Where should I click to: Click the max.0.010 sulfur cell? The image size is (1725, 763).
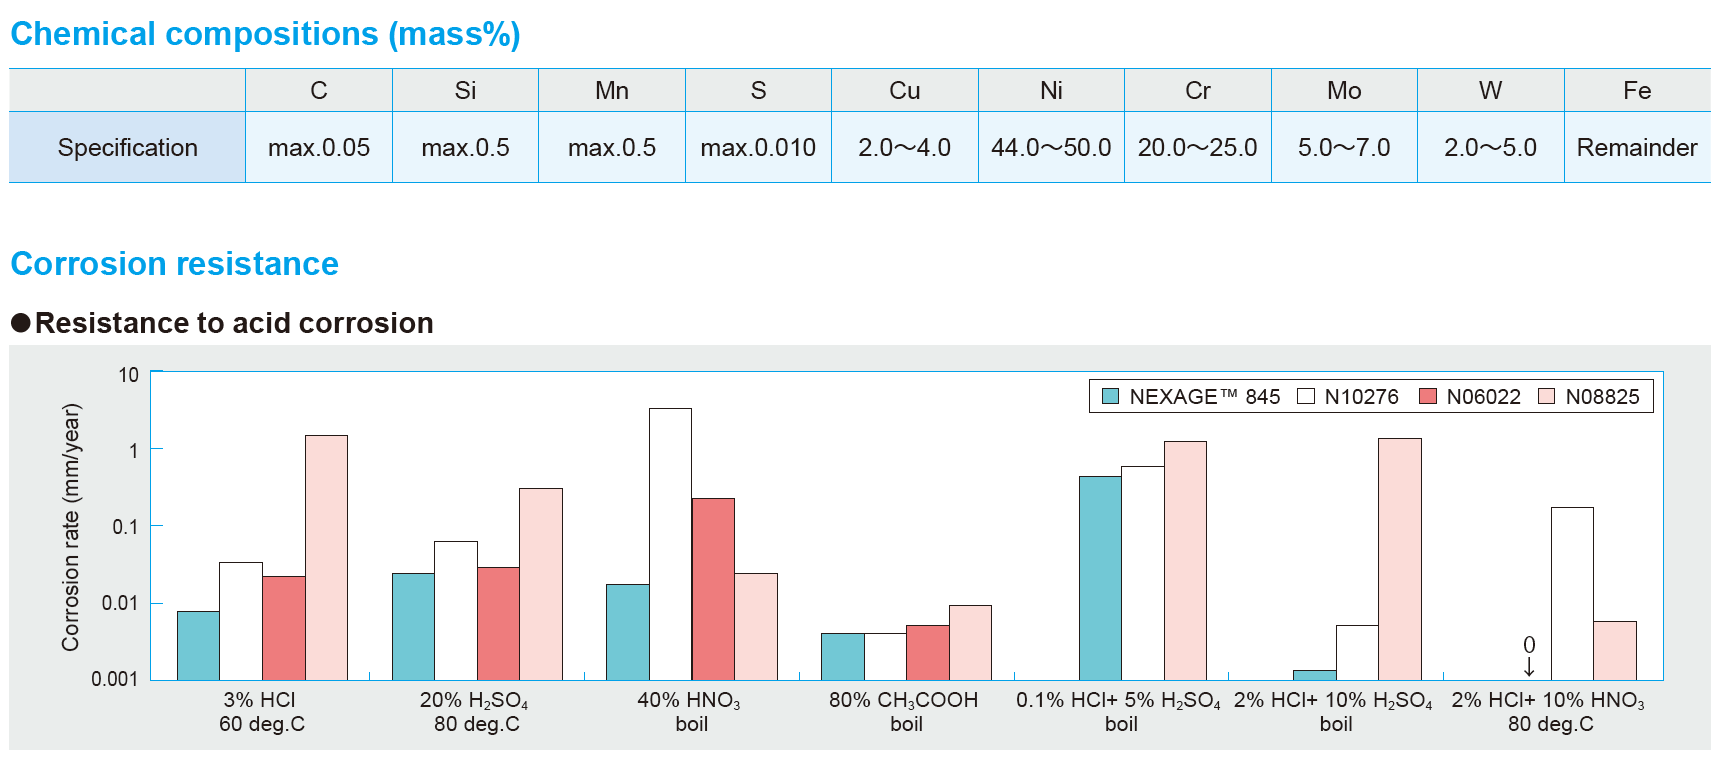pyautogui.click(x=758, y=148)
